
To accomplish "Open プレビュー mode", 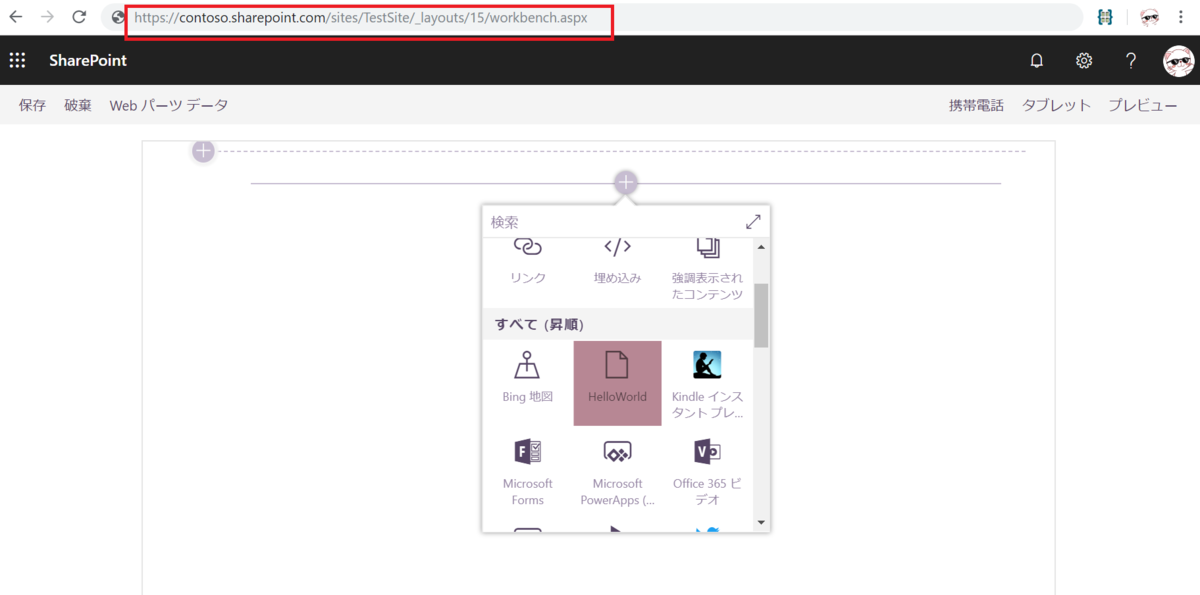I will (1143, 105).
